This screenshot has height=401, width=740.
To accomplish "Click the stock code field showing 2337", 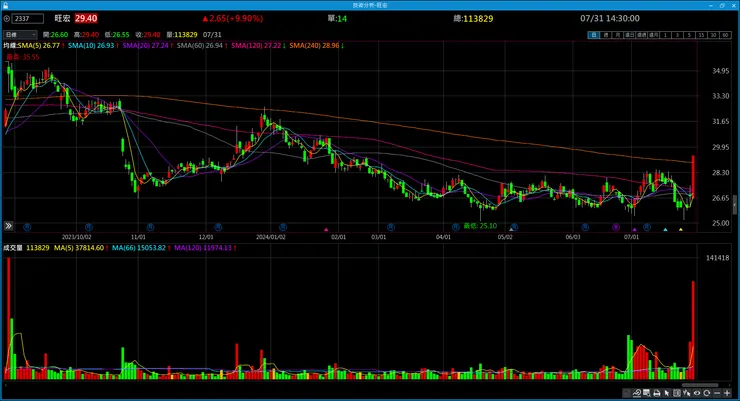I will (x=28, y=19).
